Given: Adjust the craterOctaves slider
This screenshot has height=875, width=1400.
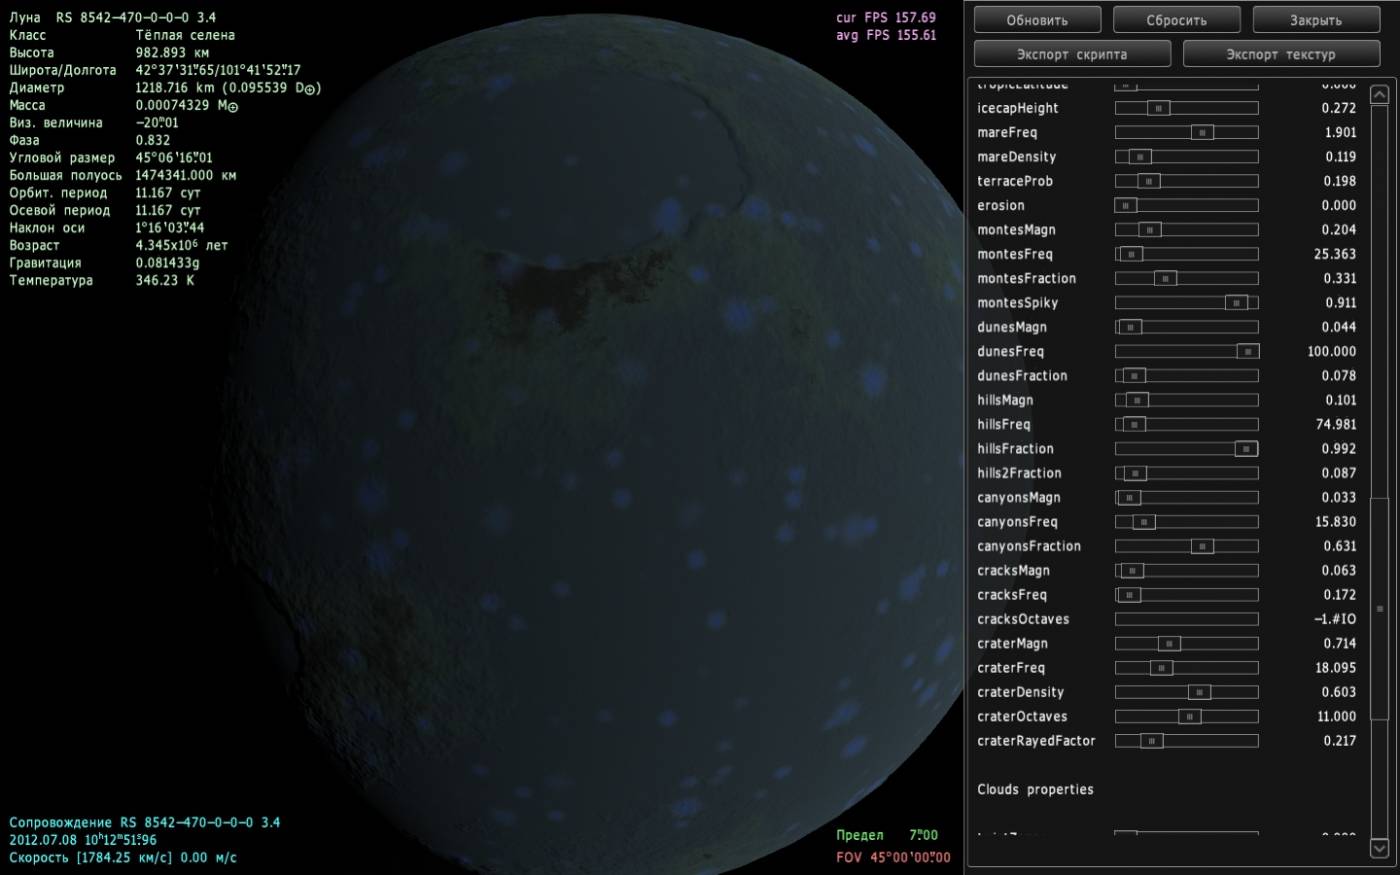Looking at the screenshot, I should 1189,716.
